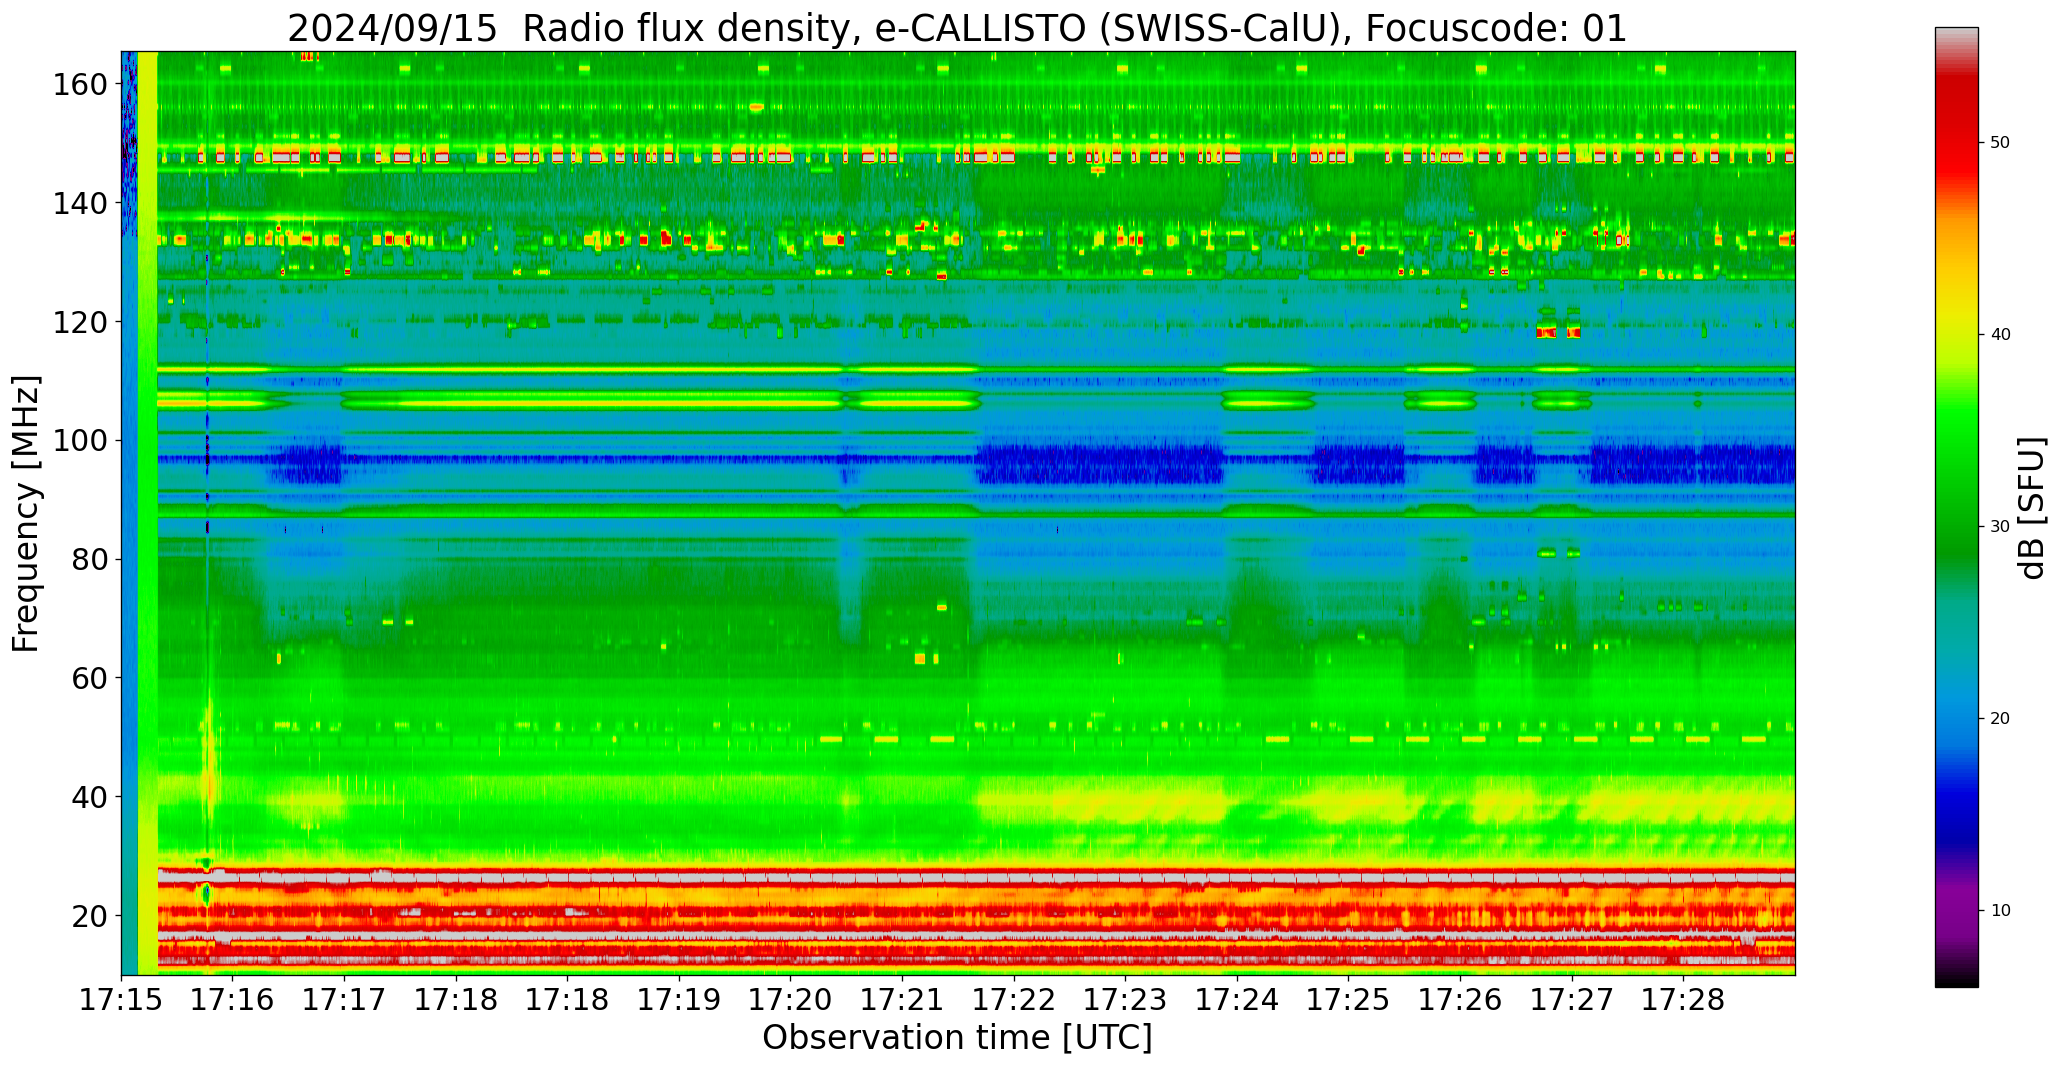
Task: Click the 120 frequency tick label
Action: pyautogui.click(x=82, y=322)
